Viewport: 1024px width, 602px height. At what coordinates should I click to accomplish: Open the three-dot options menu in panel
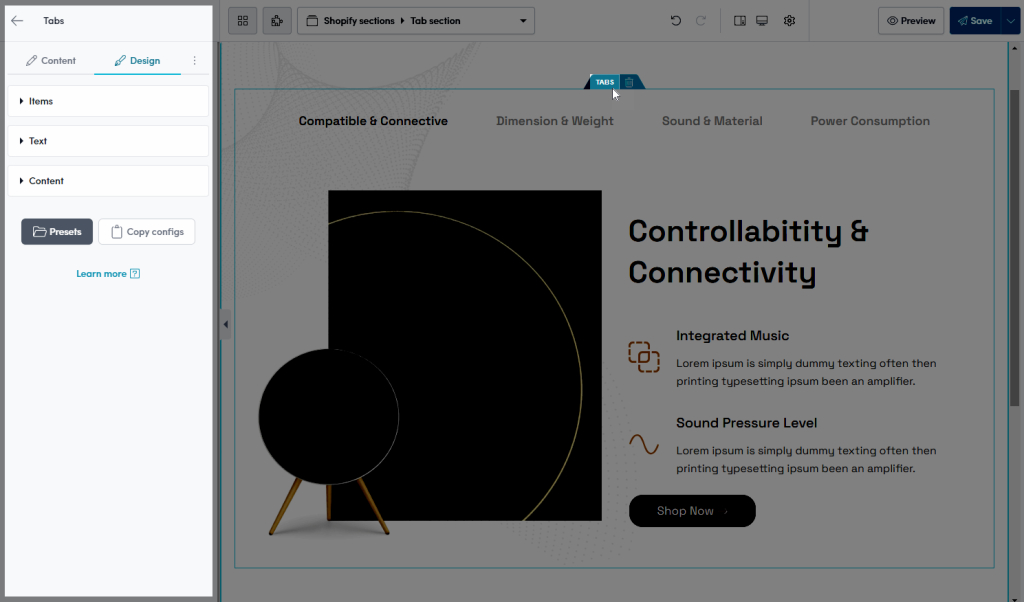coord(195,61)
